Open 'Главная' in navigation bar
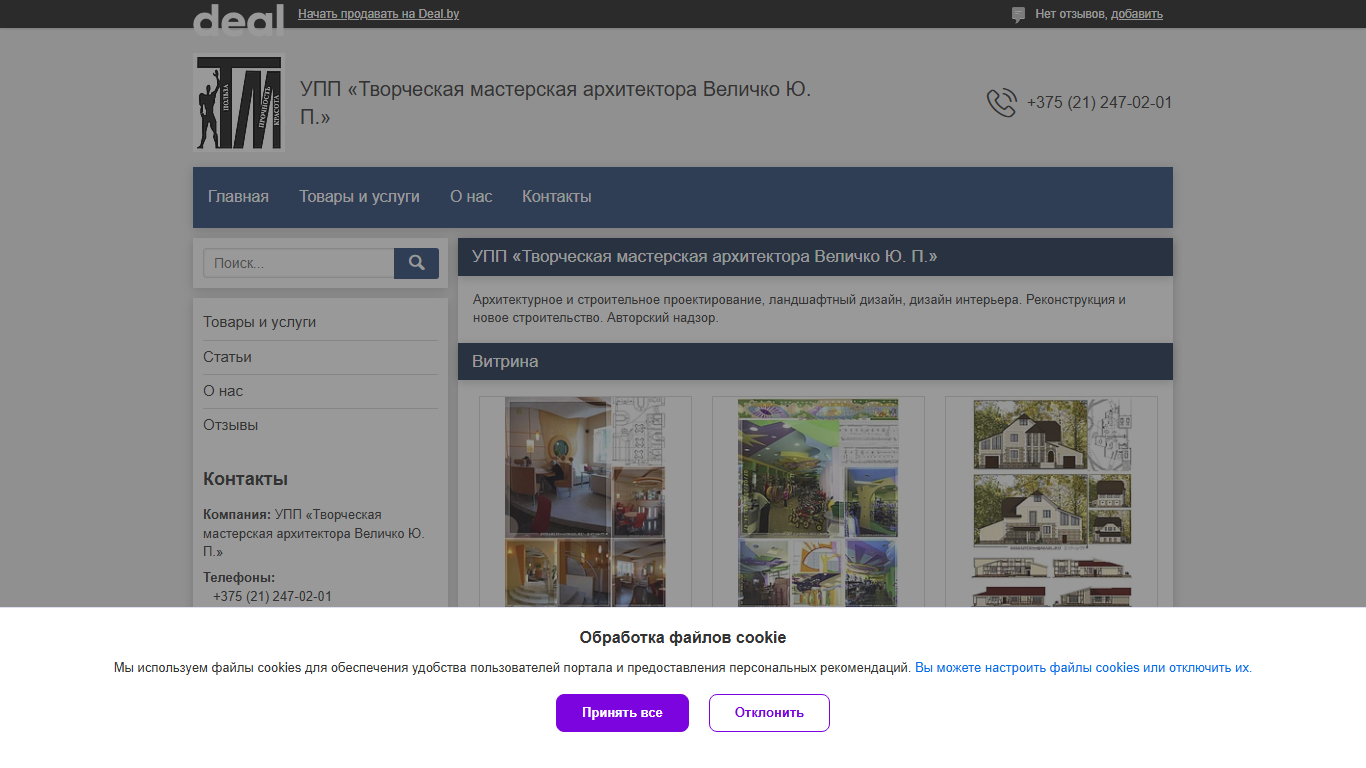1366x768 pixels. click(238, 197)
